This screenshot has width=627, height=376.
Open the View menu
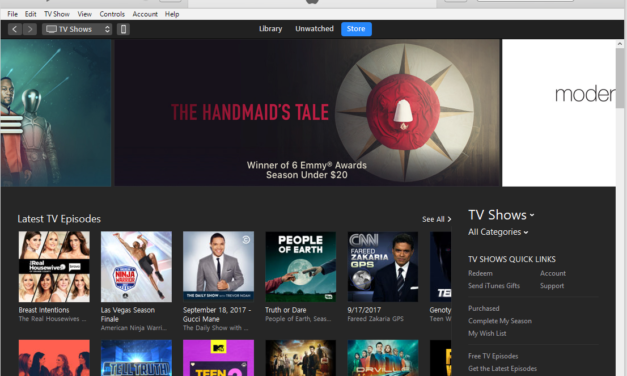tap(84, 14)
